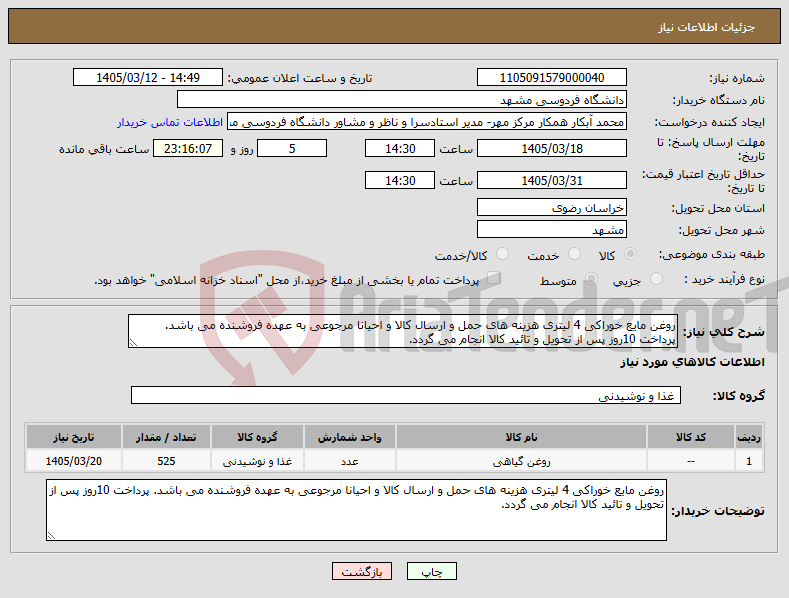Click the جزئیات اطلاعات نیاز page title
The width and height of the screenshot is (789, 598).
pyautogui.click(x=706, y=27)
